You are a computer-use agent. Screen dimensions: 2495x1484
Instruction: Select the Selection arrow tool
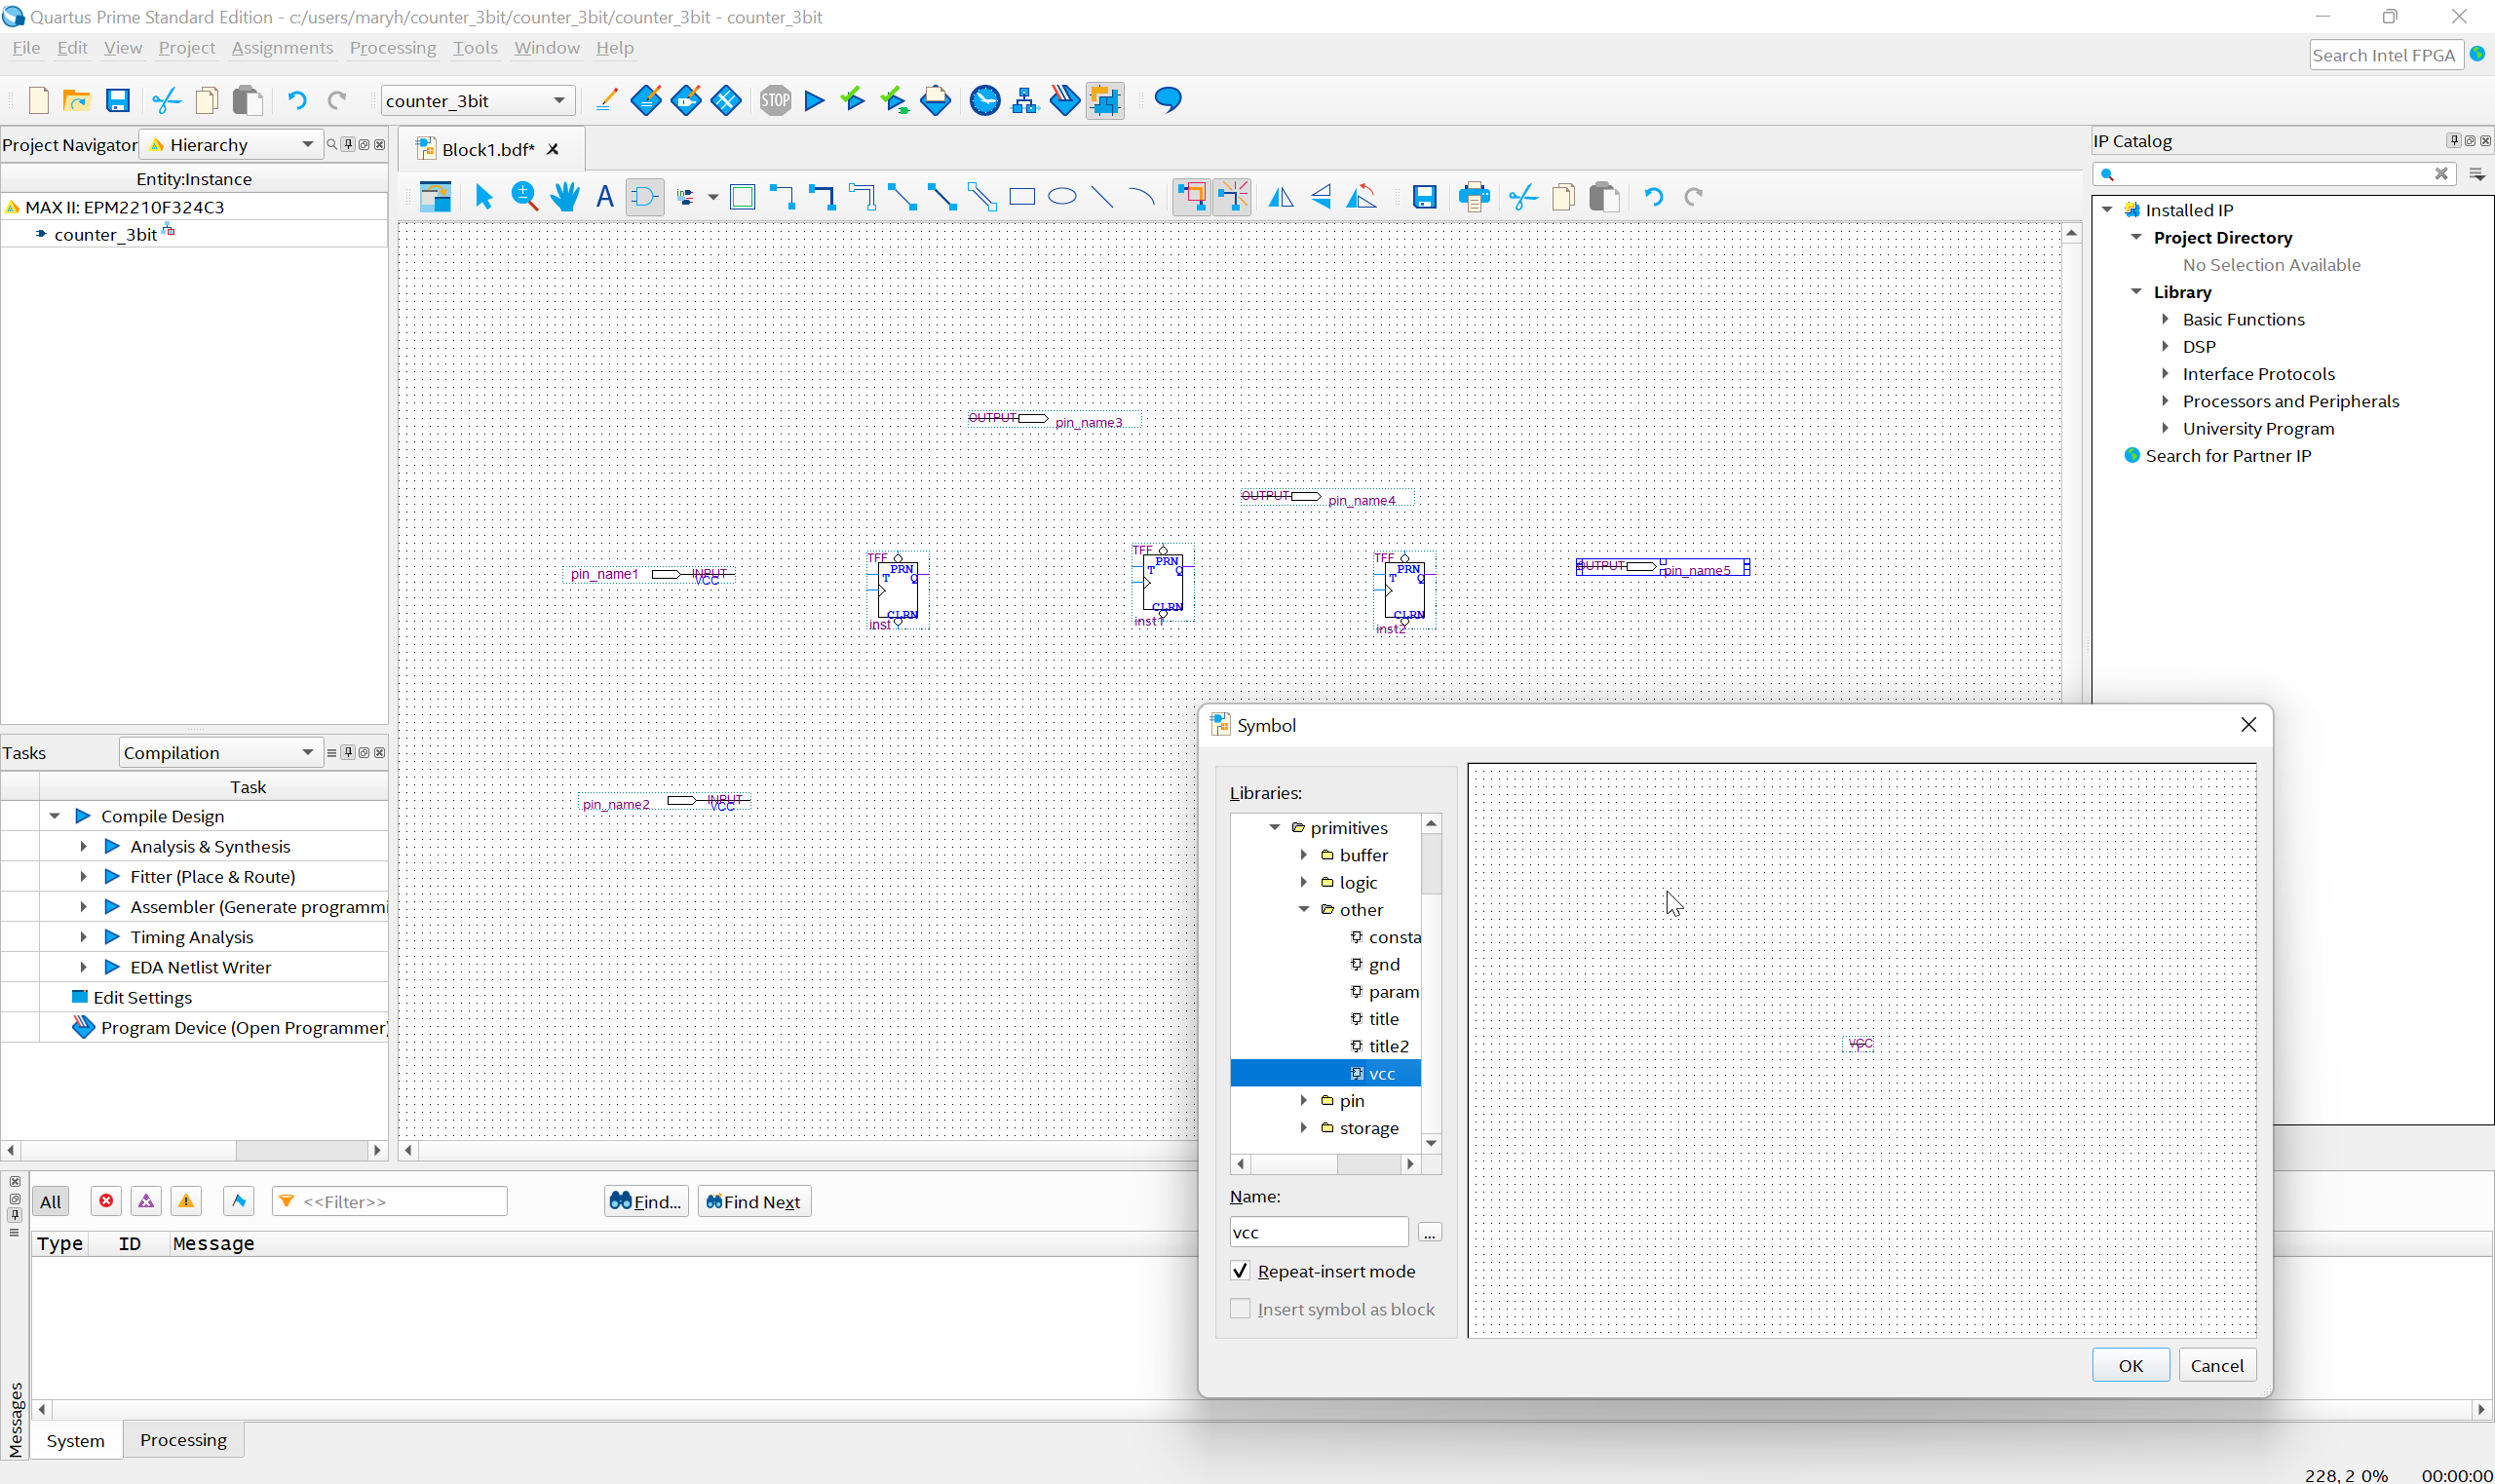pos(484,197)
